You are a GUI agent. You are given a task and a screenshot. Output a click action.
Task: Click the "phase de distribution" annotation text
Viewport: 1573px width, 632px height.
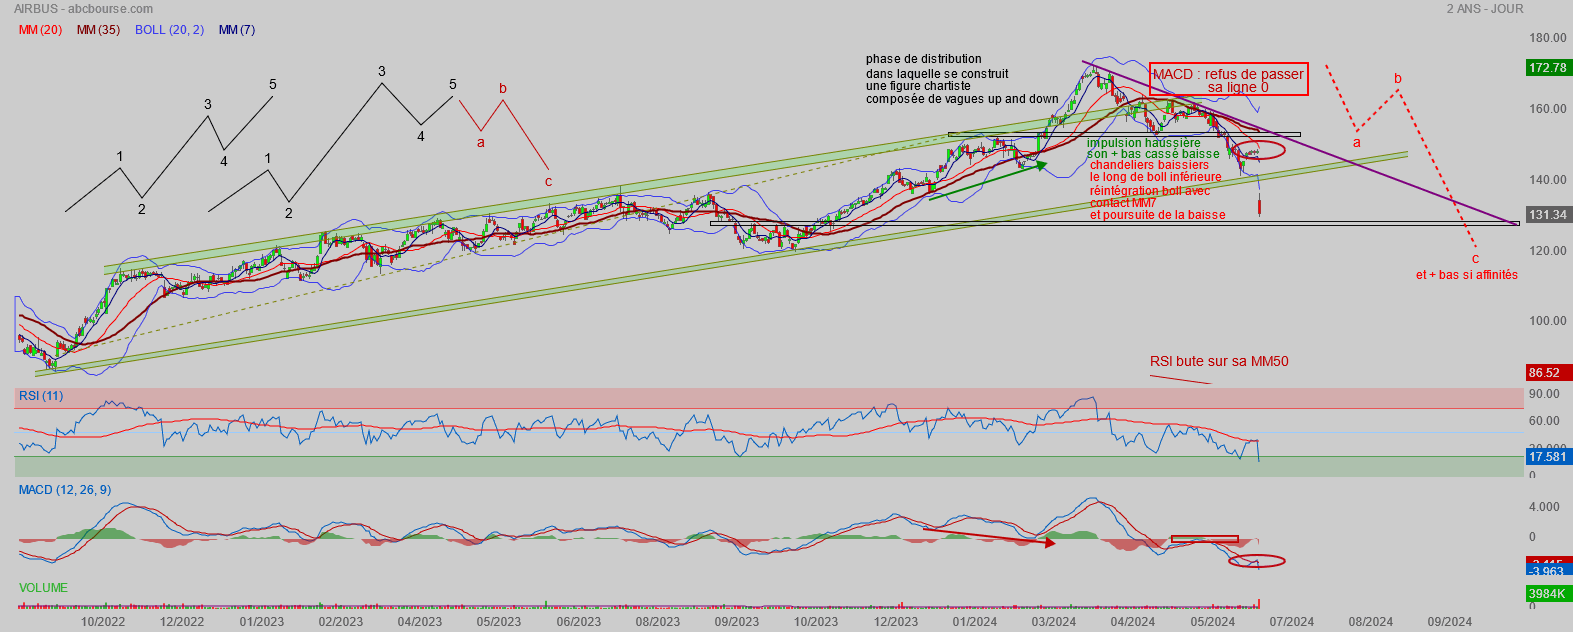click(x=924, y=59)
